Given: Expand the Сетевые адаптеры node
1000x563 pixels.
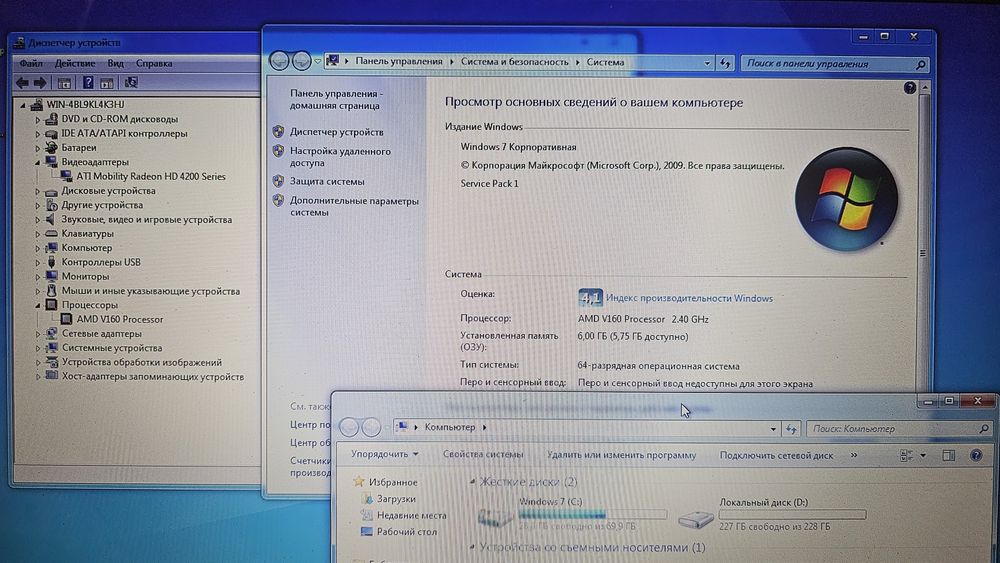Looking at the screenshot, I should (38, 334).
